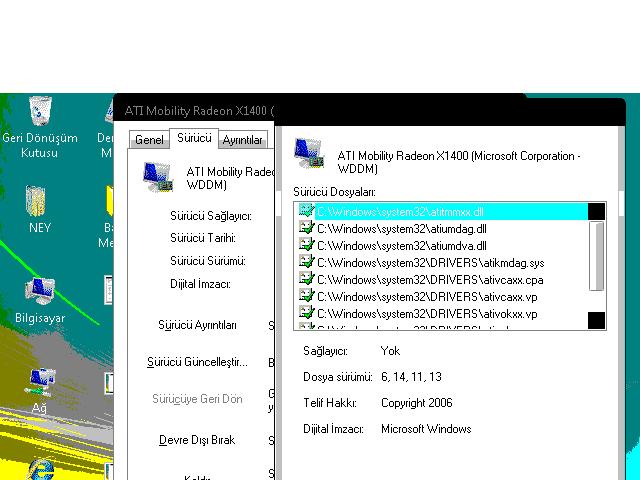Viewport: 640px width, 480px height.
Task: Click the Sürücü Dosyaları: label
Action: point(334,192)
